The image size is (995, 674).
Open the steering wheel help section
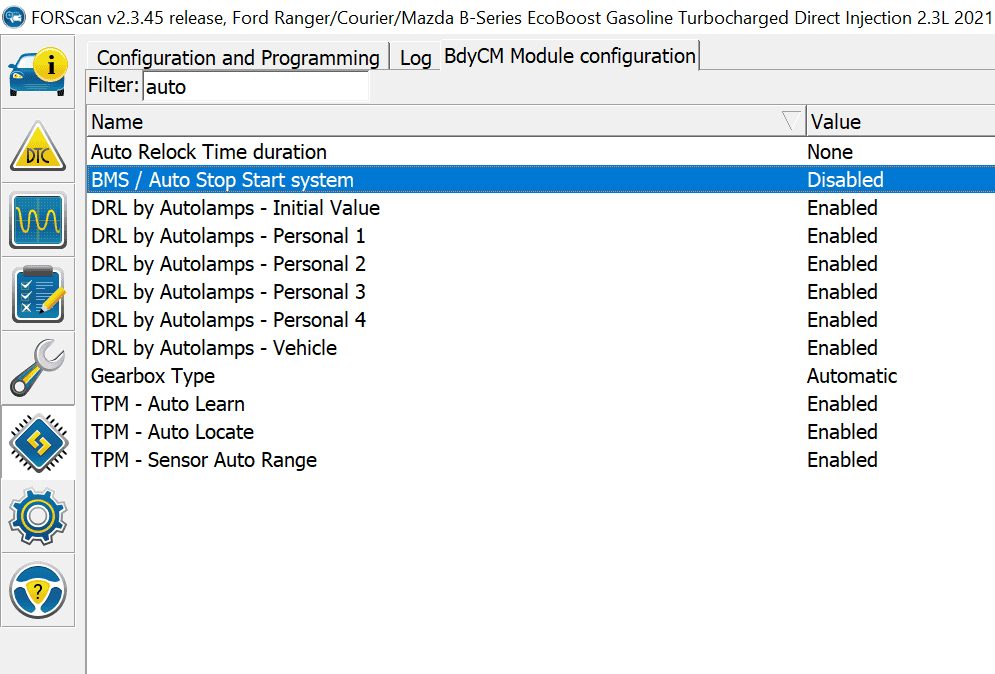pyautogui.click(x=38, y=590)
